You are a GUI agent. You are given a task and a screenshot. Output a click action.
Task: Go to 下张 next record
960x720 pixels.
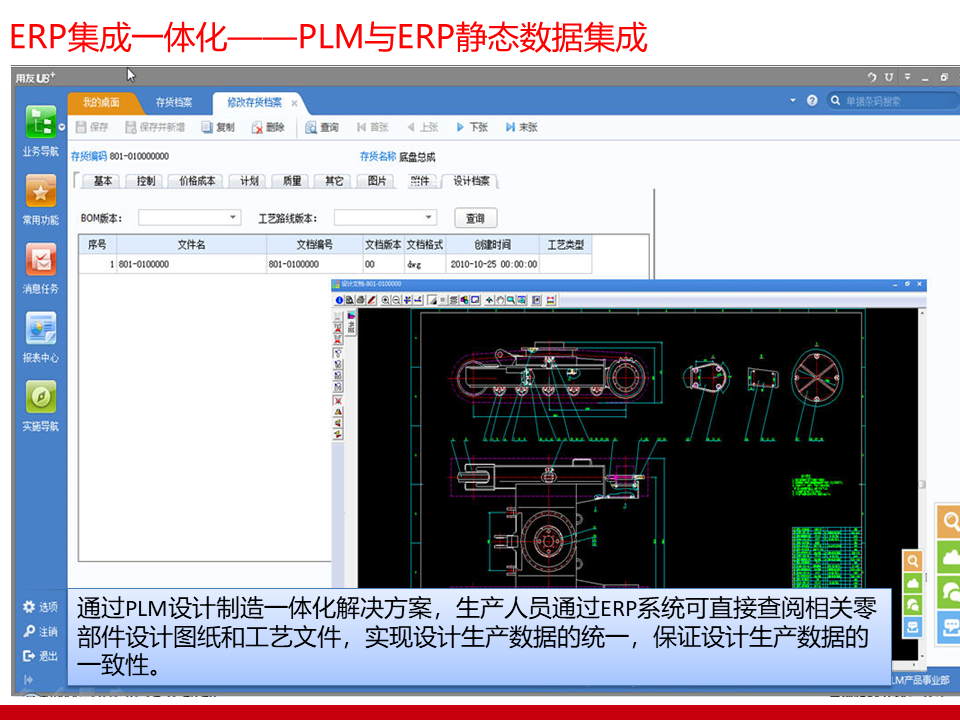(472, 127)
